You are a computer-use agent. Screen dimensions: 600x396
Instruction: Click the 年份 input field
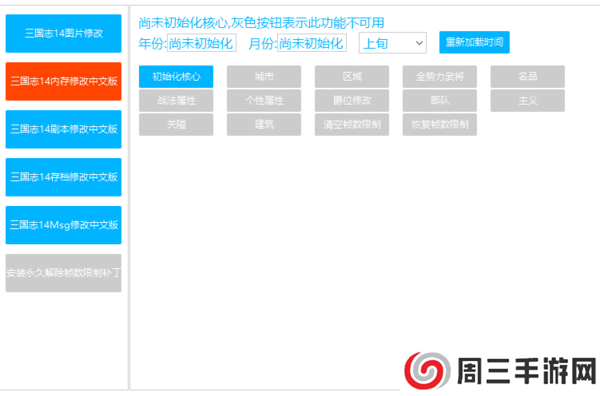tap(202, 43)
